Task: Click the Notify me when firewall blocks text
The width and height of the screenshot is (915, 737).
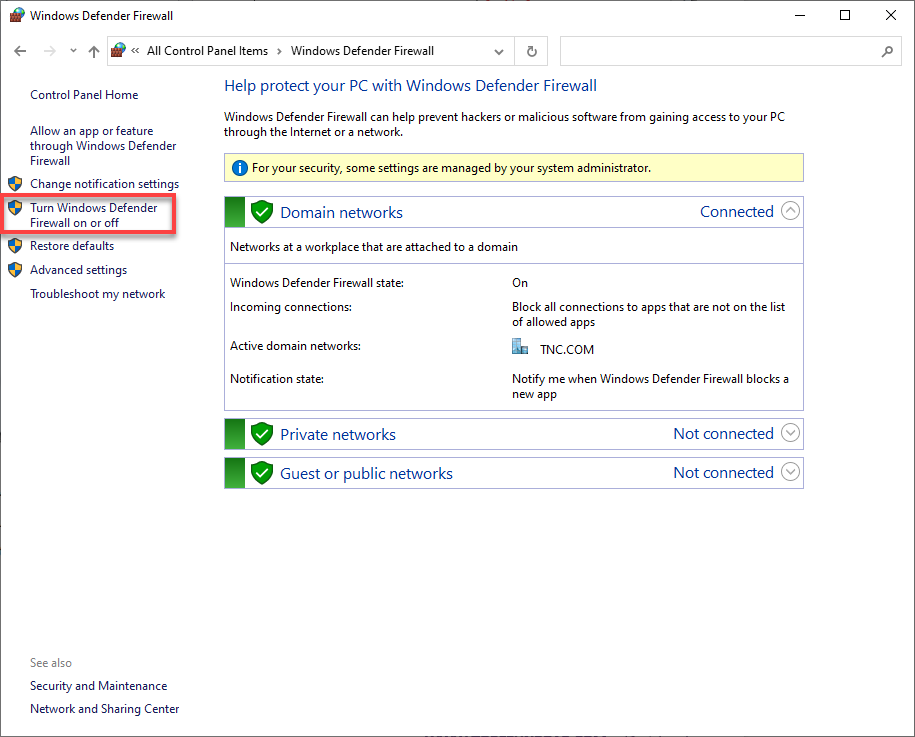Action: coord(650,386)
